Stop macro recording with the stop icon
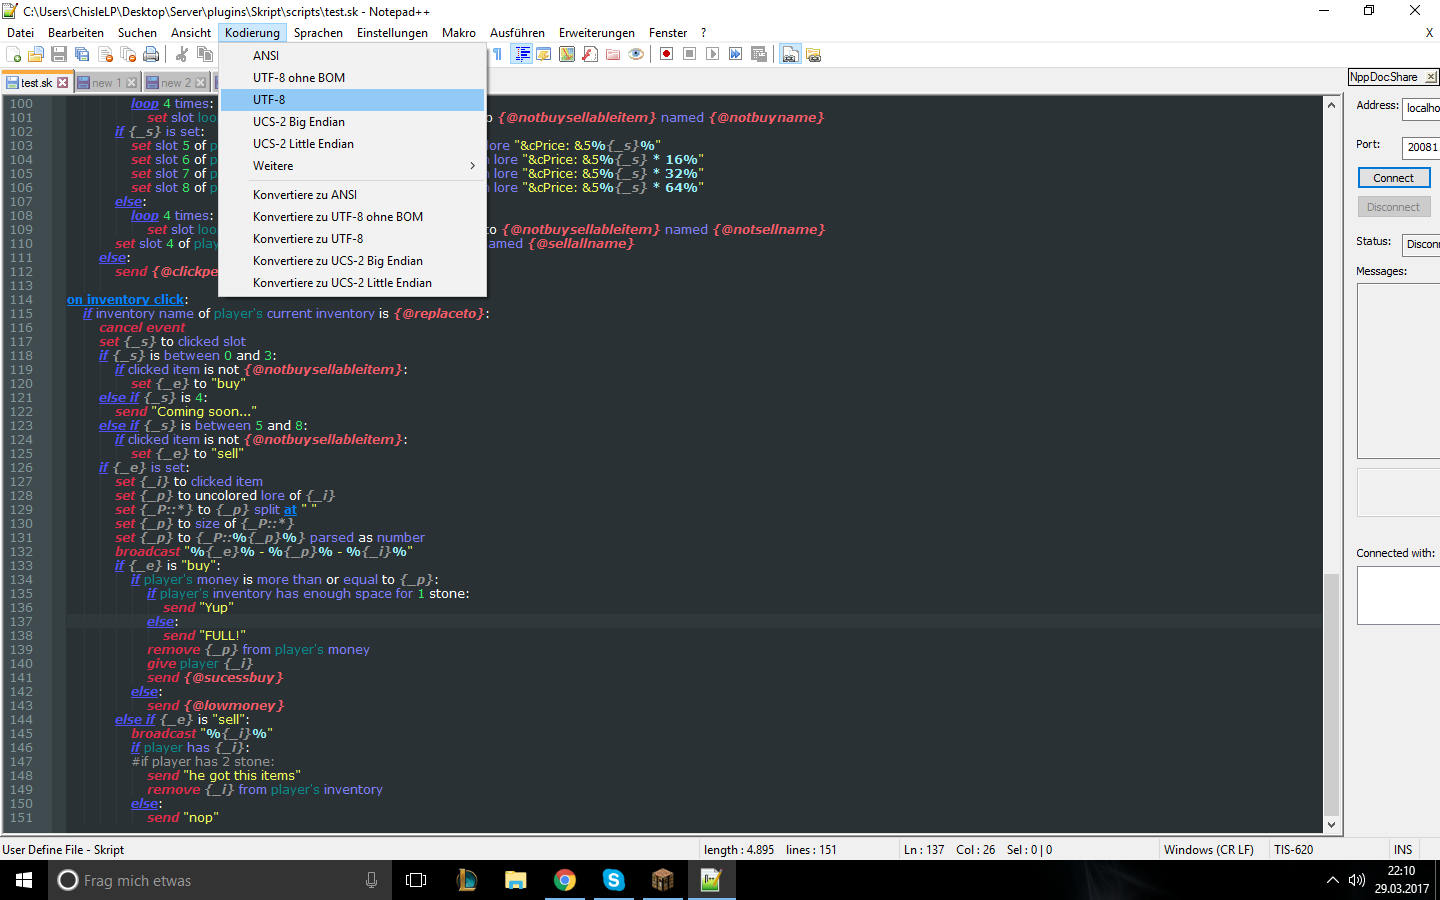Screen dimensions: 1440x900 [x=690, y=55]
